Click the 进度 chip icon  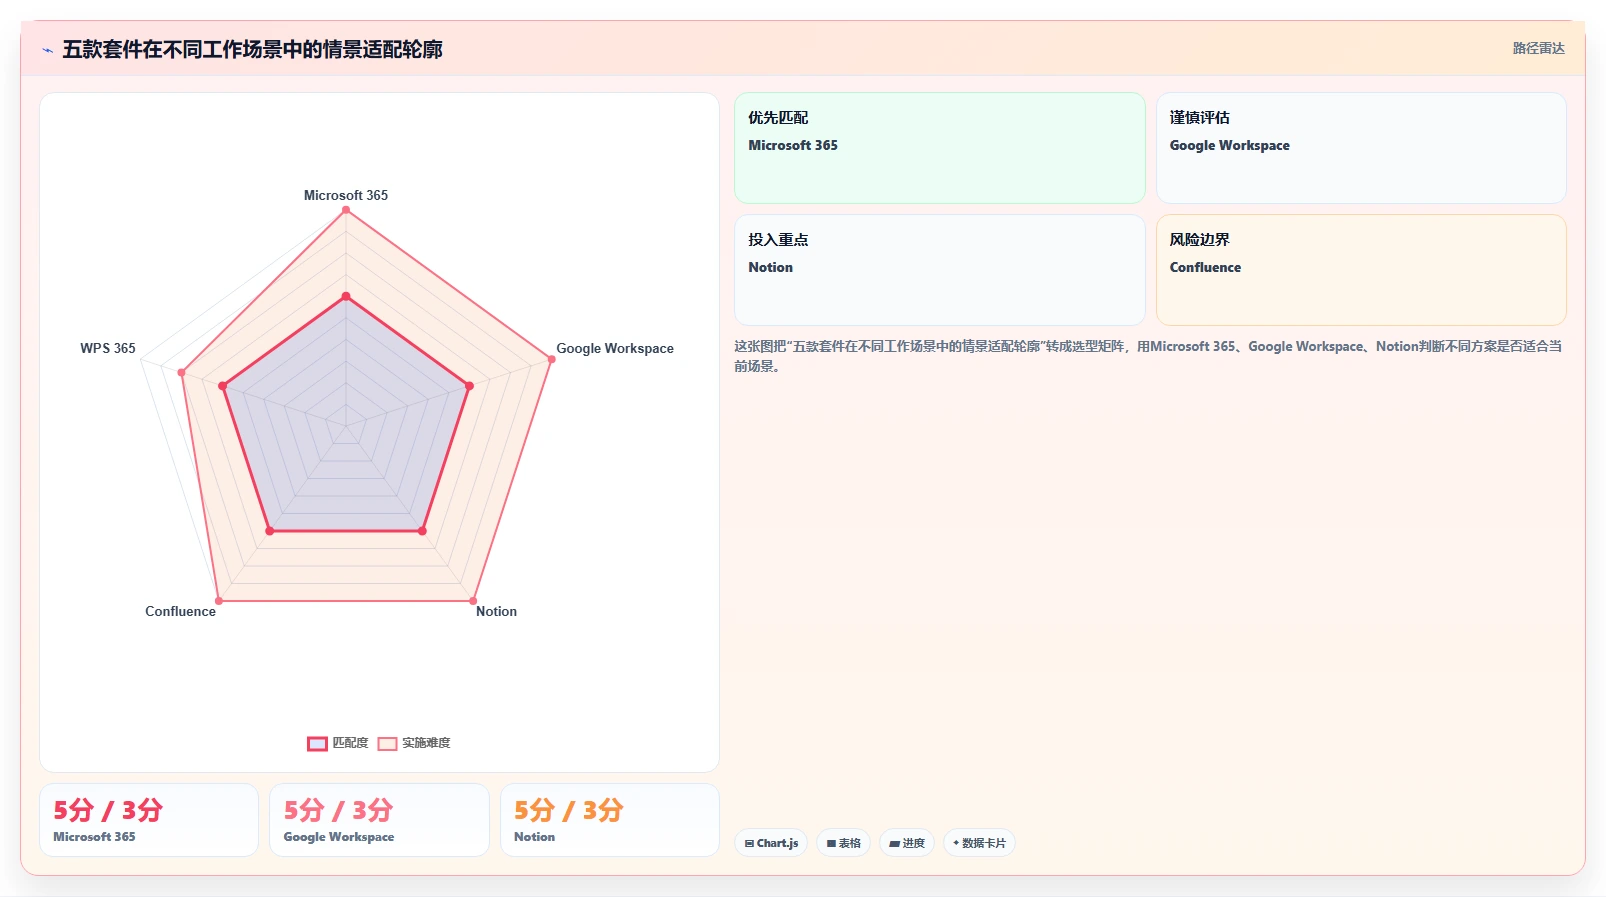[894, 844]
